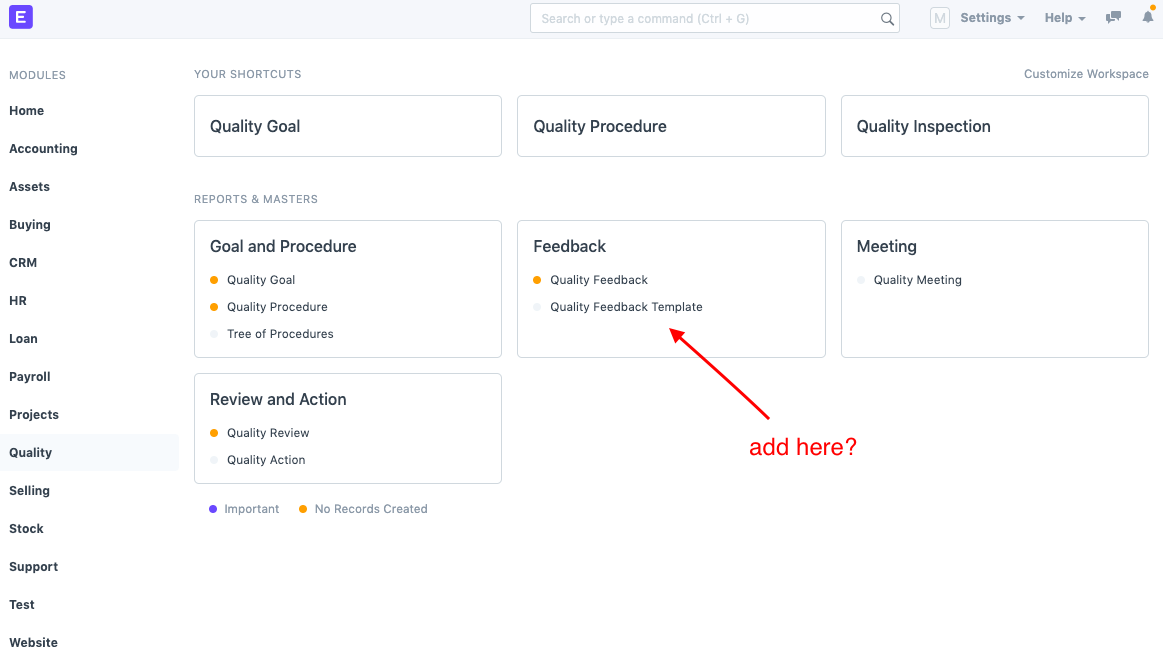The width and height of the screenshot is (1163, 647).
Task: Open the notifications bell icon
Action: [x=1147, y=17]
